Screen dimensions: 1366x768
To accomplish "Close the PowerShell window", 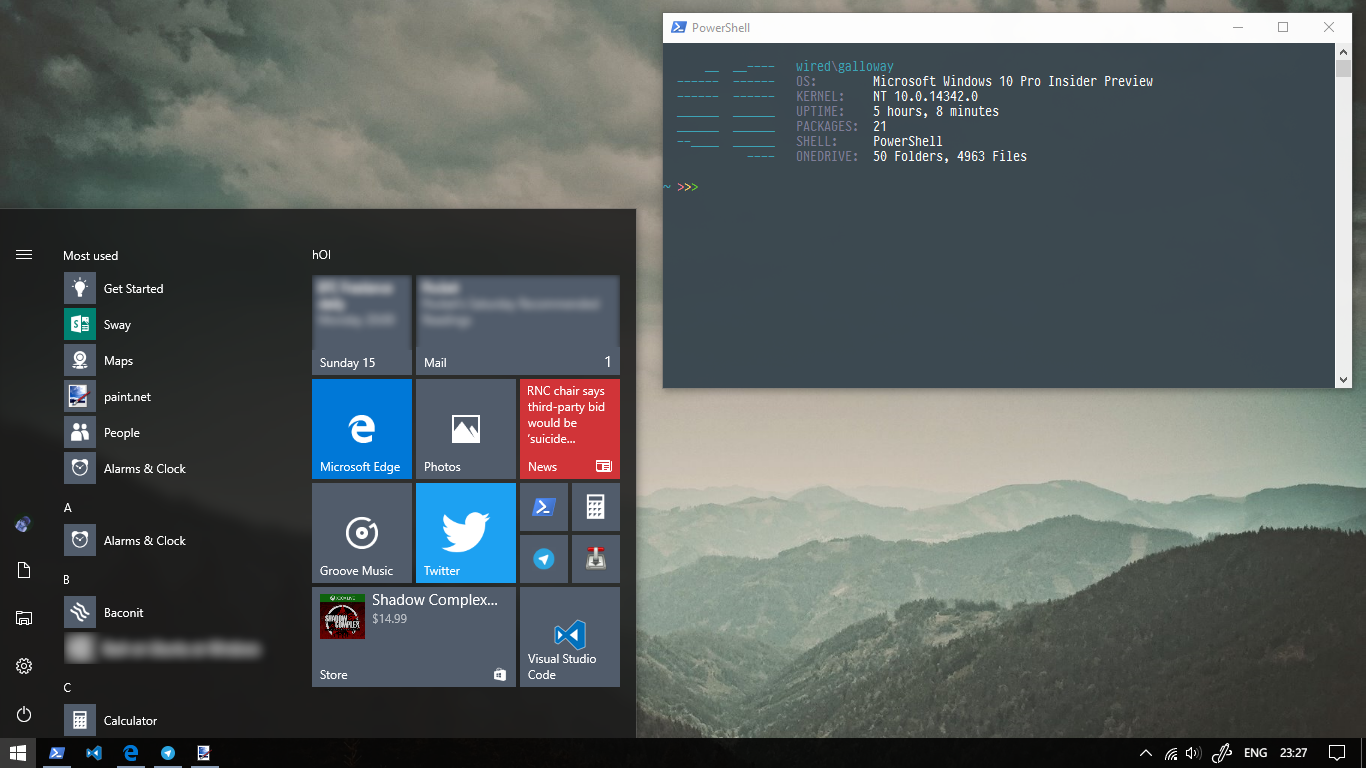I will point(1329,28).
